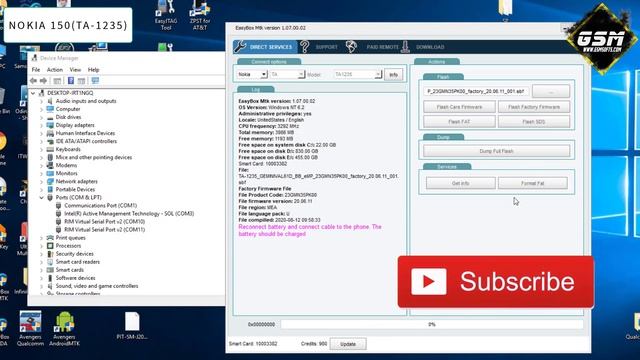This screenshot has height=360, width=640.
Task: Click the PIT-SM-J20 file on desktop
Action: 132,325
